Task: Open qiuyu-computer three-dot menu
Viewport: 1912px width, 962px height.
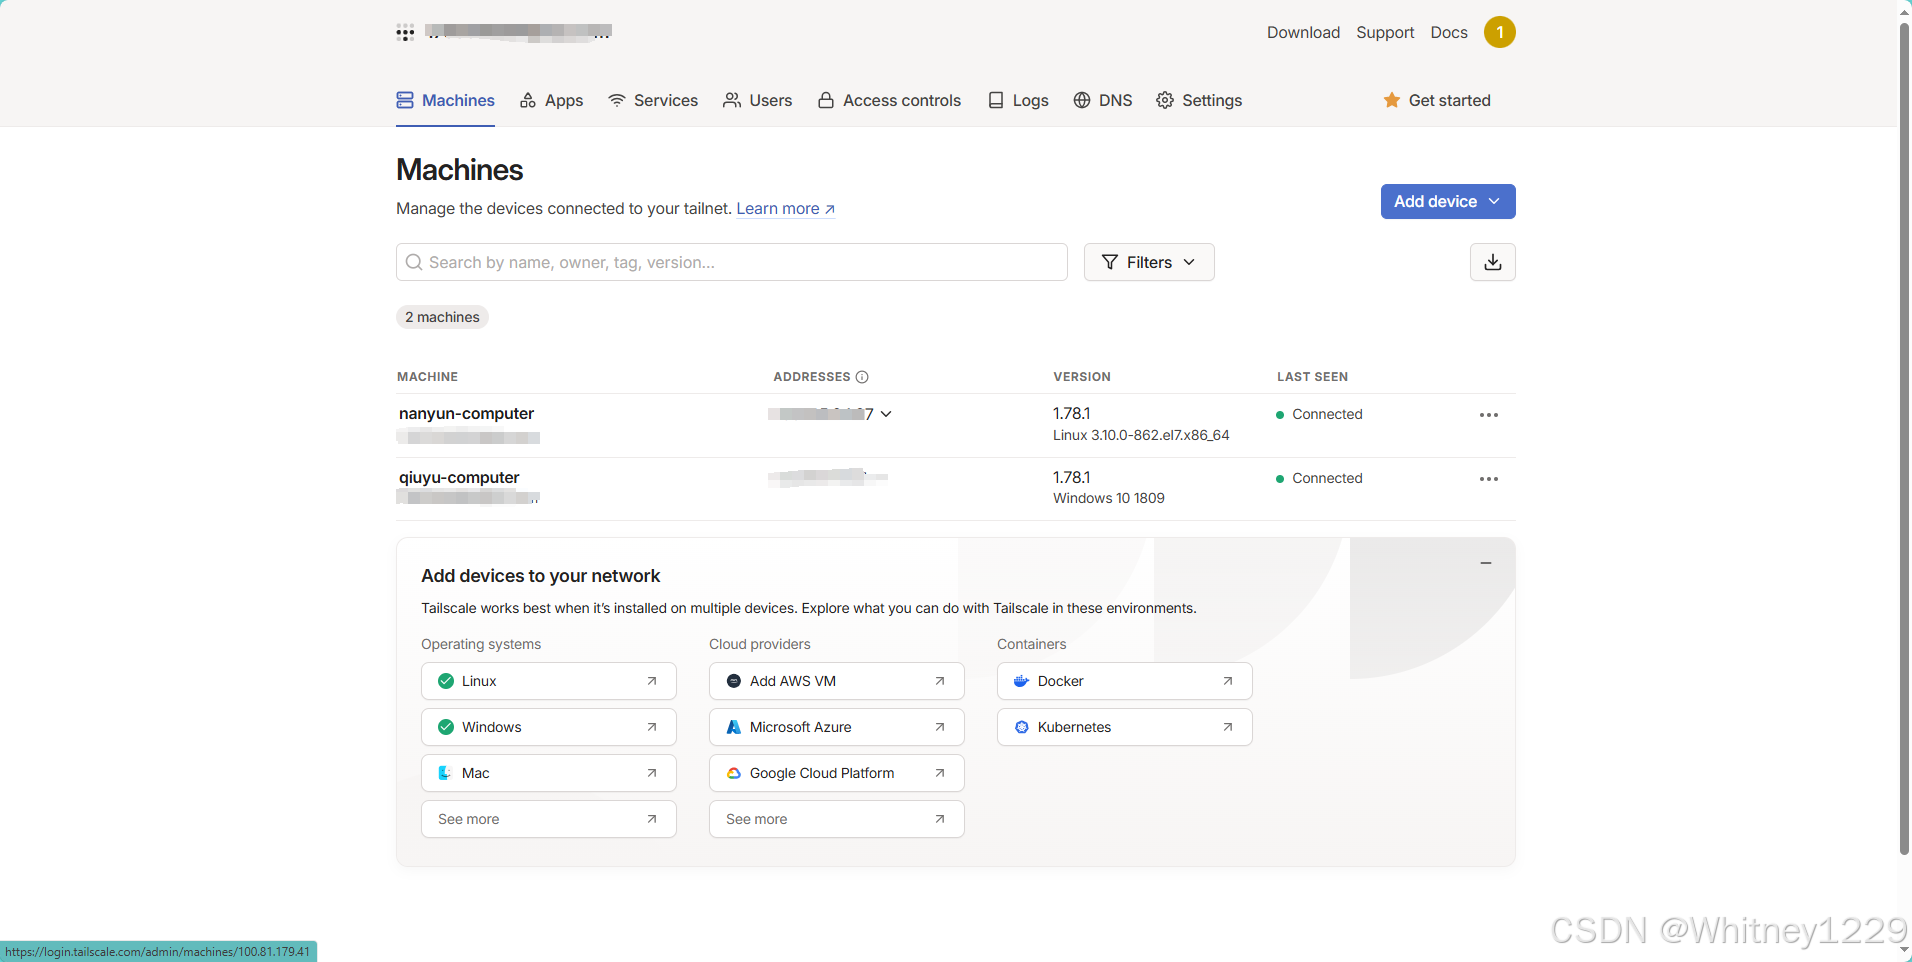Action: point(1489,479)
